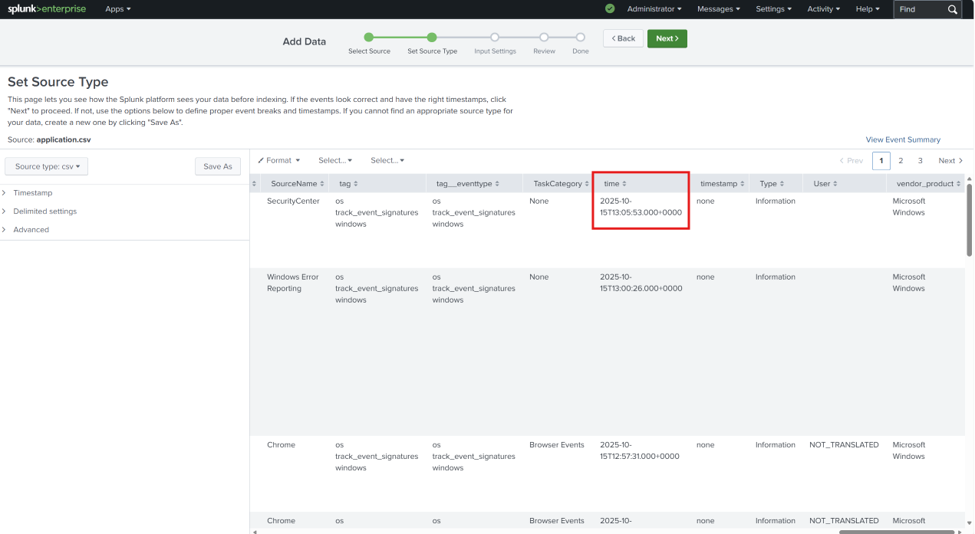The image size is (975, 534).
Task: Click the Set Source Type step circle
Action: 432,37
